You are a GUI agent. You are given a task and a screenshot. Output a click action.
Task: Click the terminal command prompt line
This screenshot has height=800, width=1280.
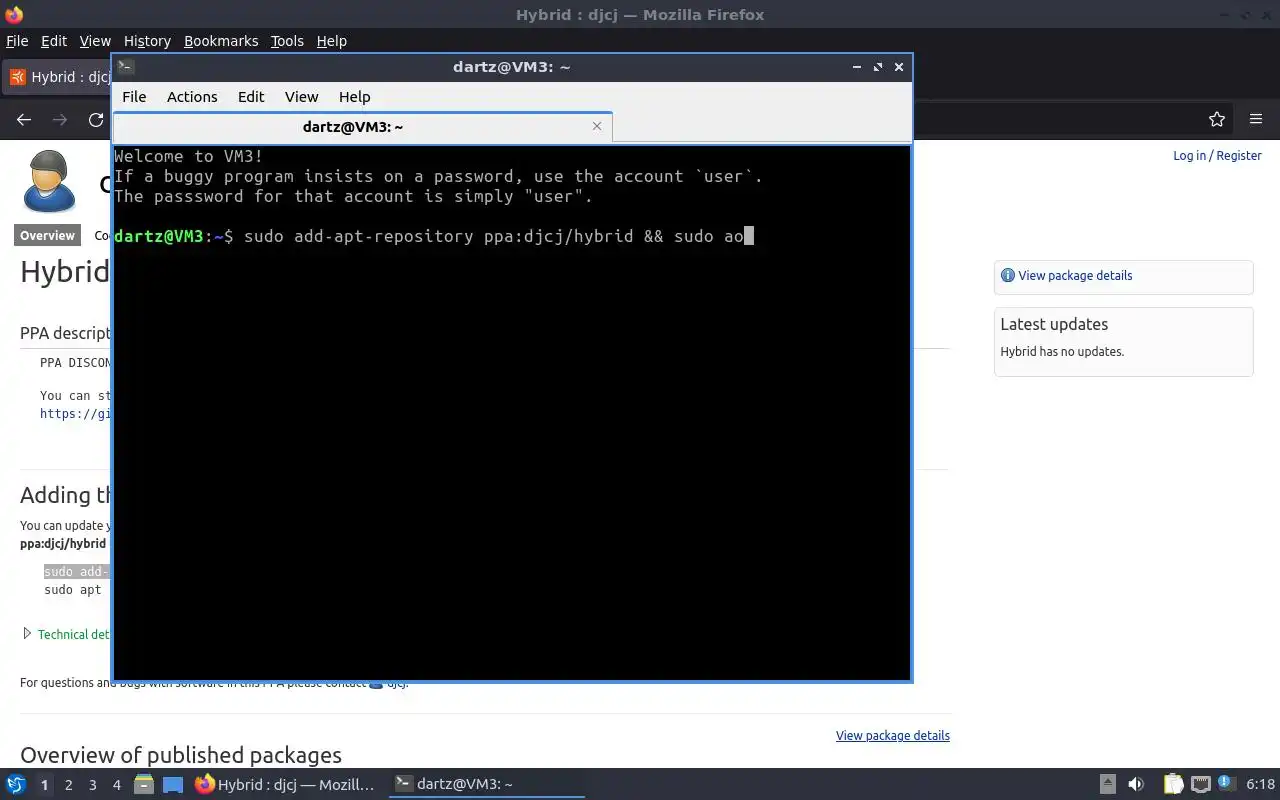(x=433, y=236)
